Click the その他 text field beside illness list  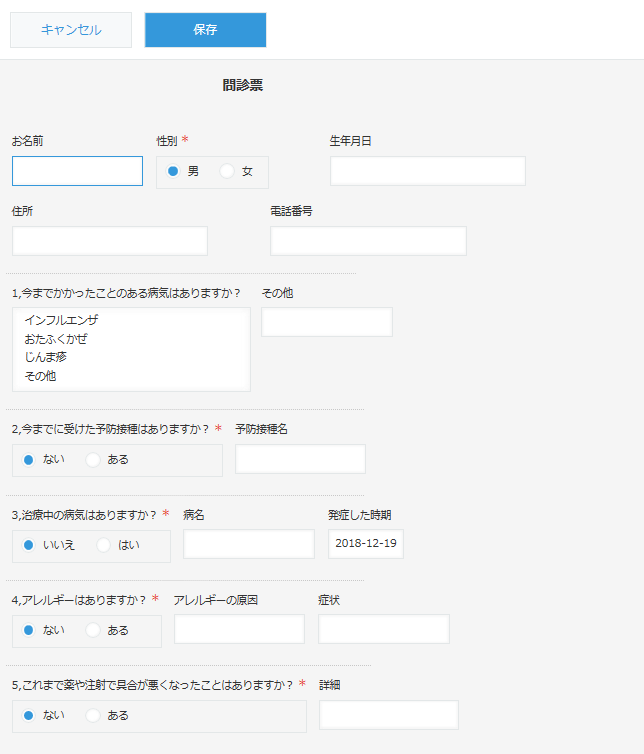pos(327,322)
